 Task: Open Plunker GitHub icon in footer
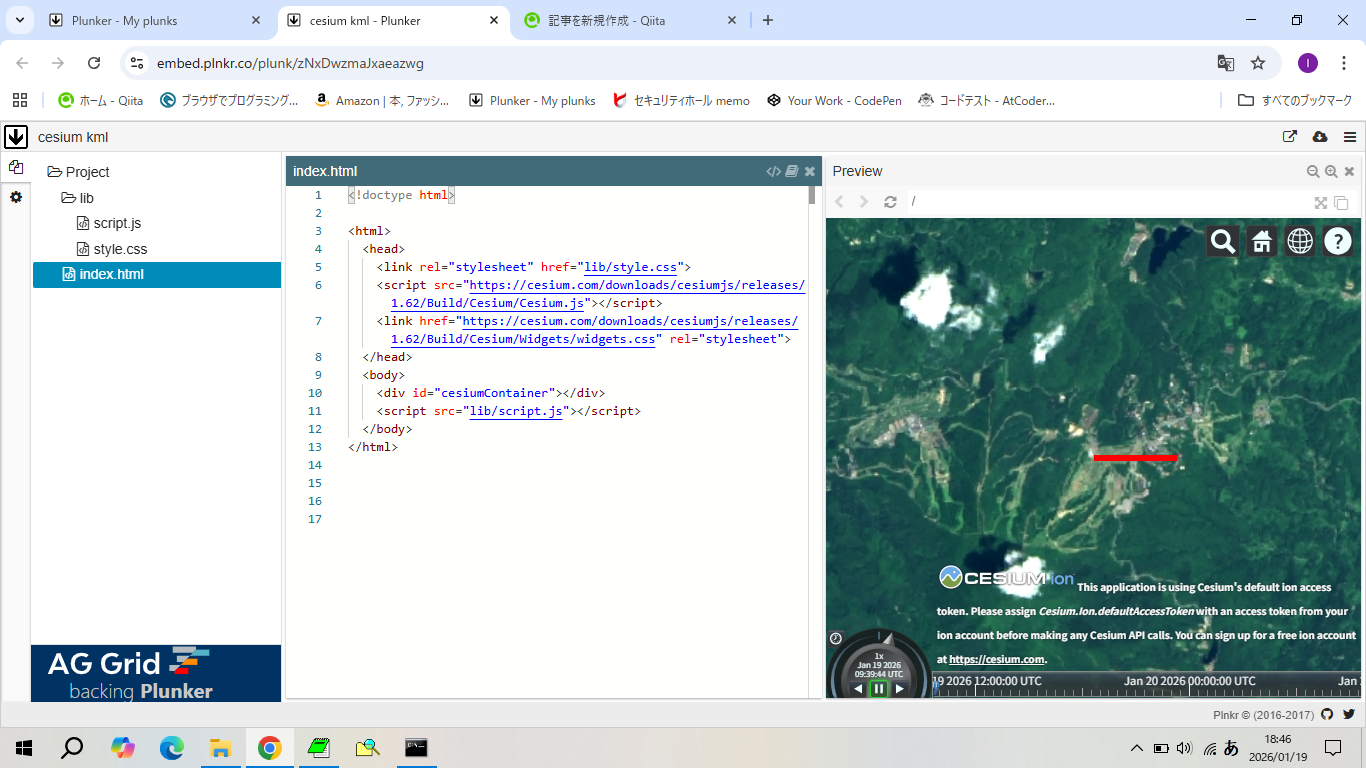(1327, 714)
